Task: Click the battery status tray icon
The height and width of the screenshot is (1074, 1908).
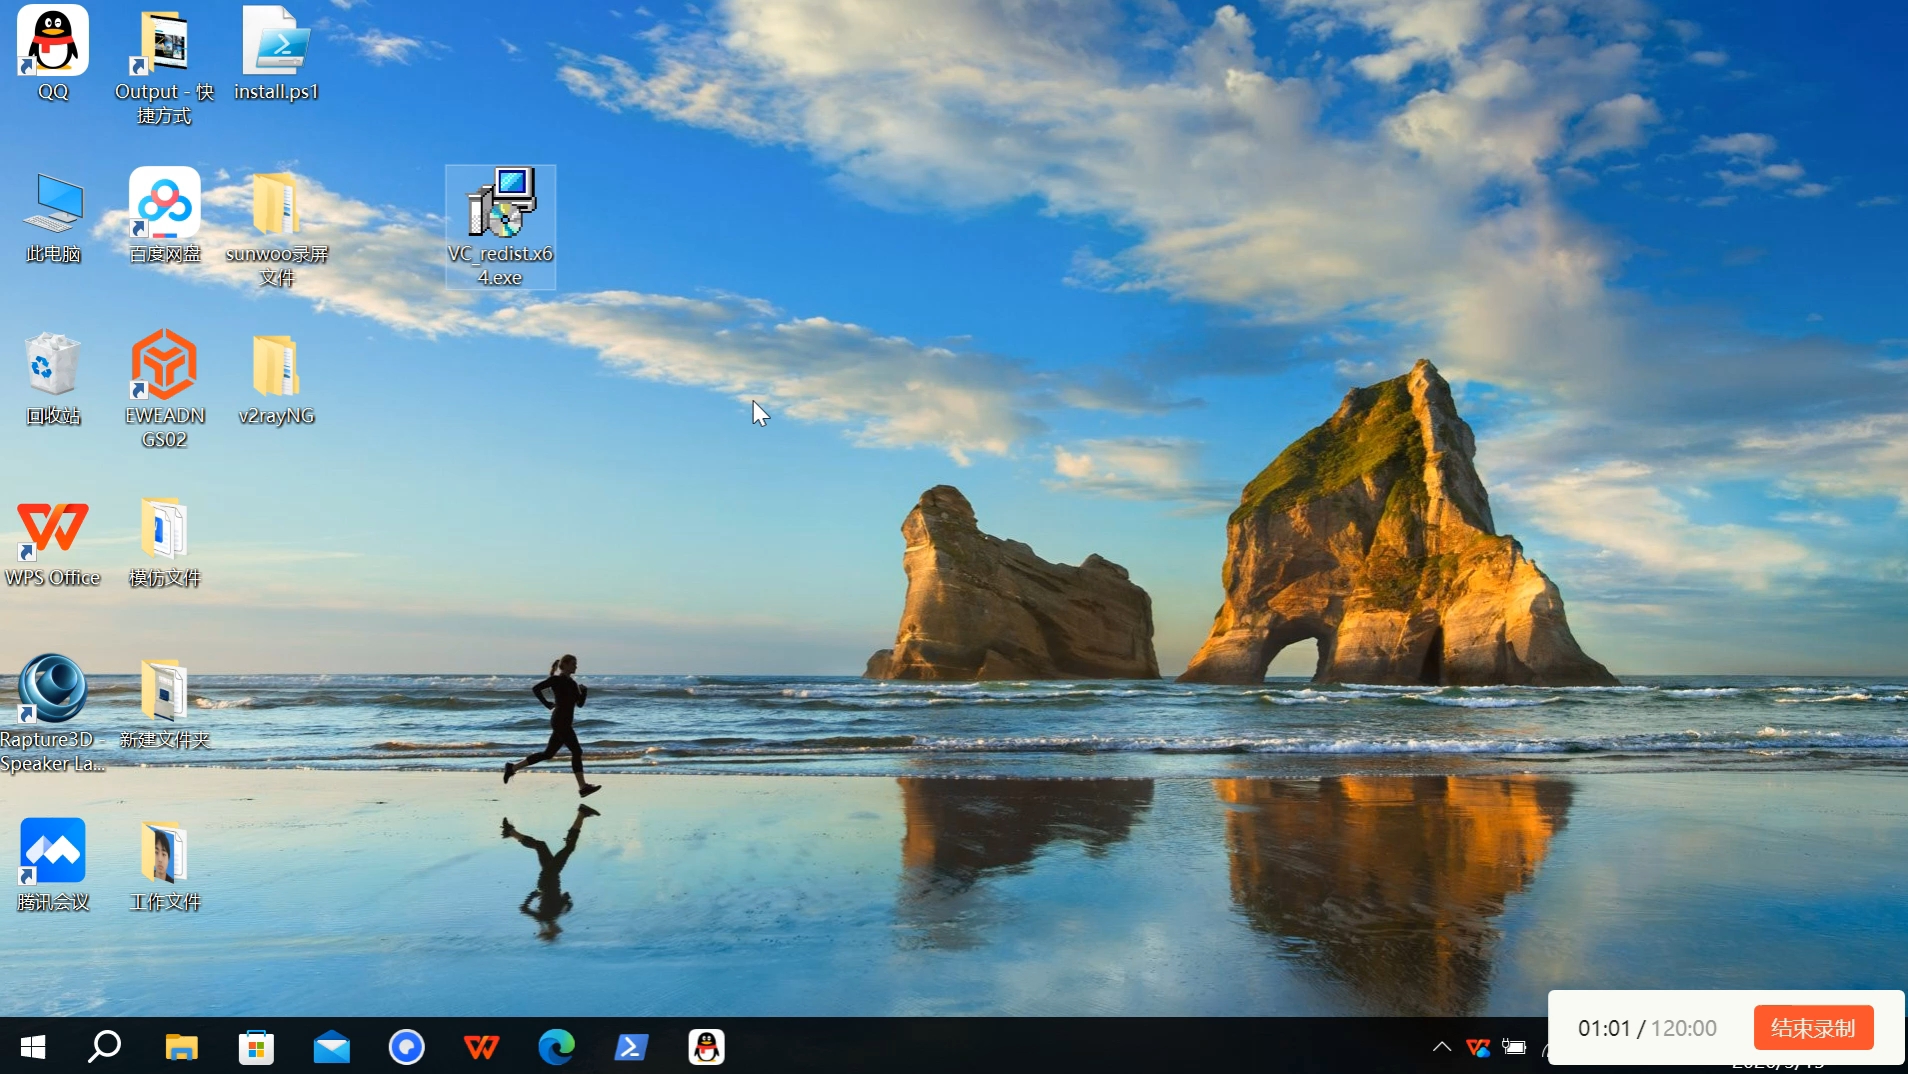Action: pos(1514,1047)
